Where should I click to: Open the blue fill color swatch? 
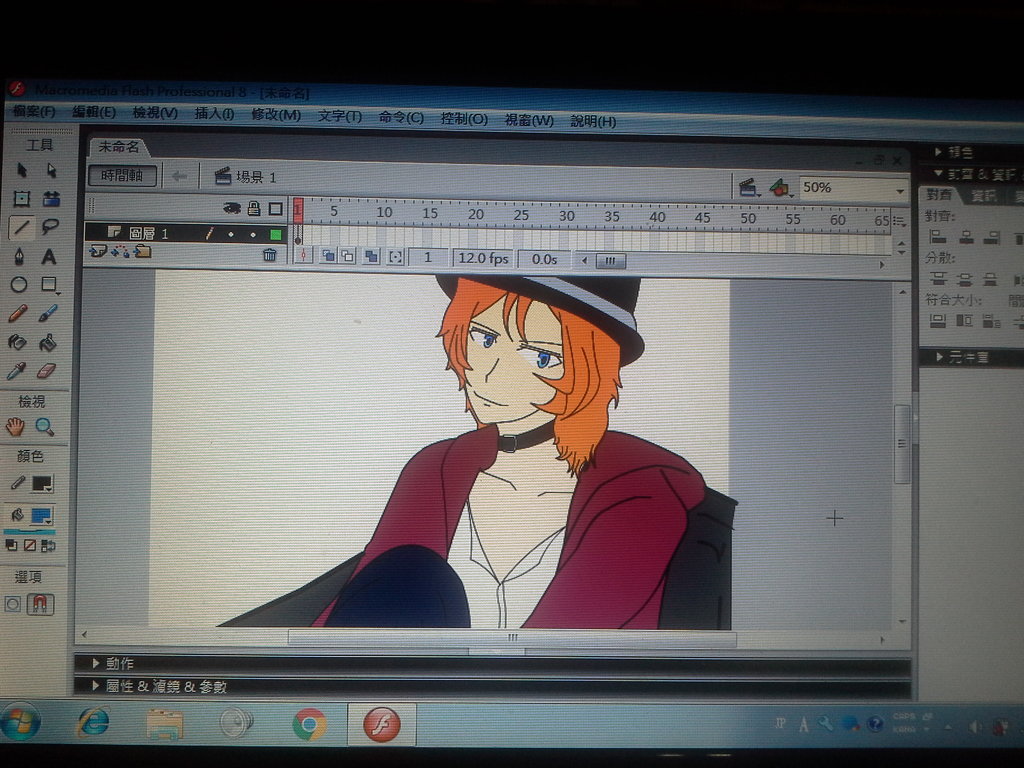41,516
